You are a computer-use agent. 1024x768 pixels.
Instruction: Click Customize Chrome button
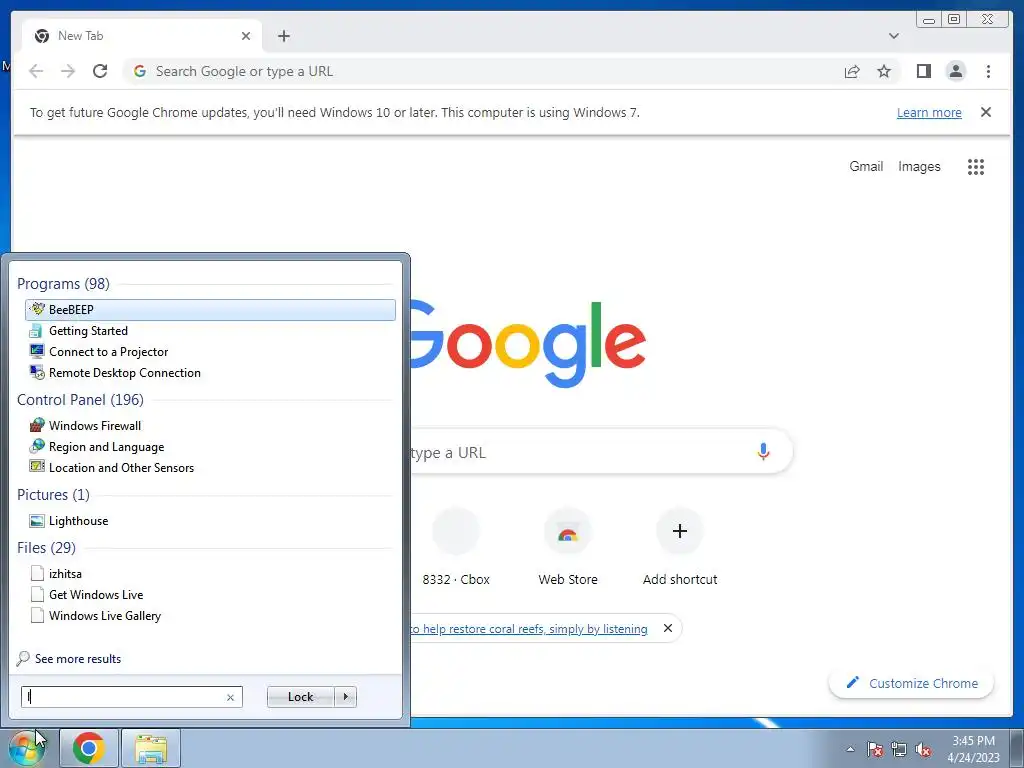(911, 683)
